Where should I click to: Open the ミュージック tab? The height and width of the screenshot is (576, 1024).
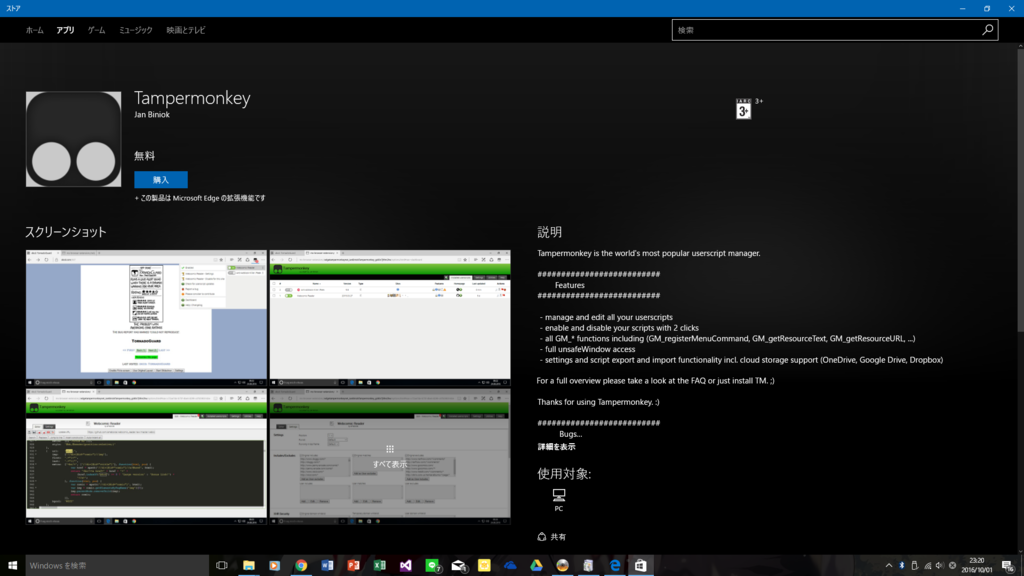pos(136,30)
